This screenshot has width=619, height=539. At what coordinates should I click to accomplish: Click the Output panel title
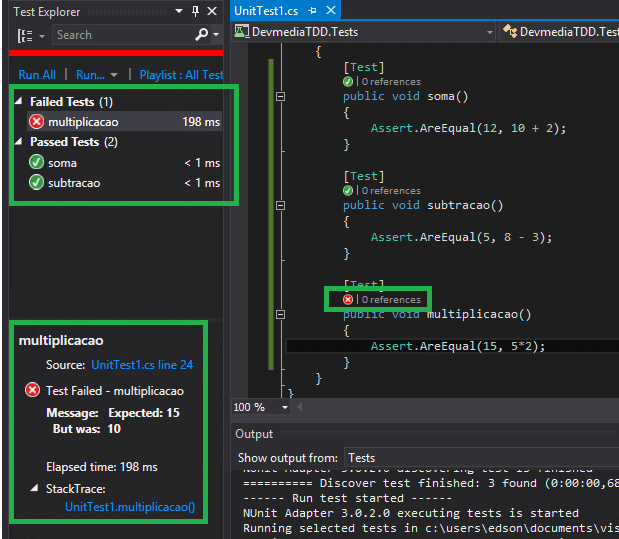click(x=254, y=434)
